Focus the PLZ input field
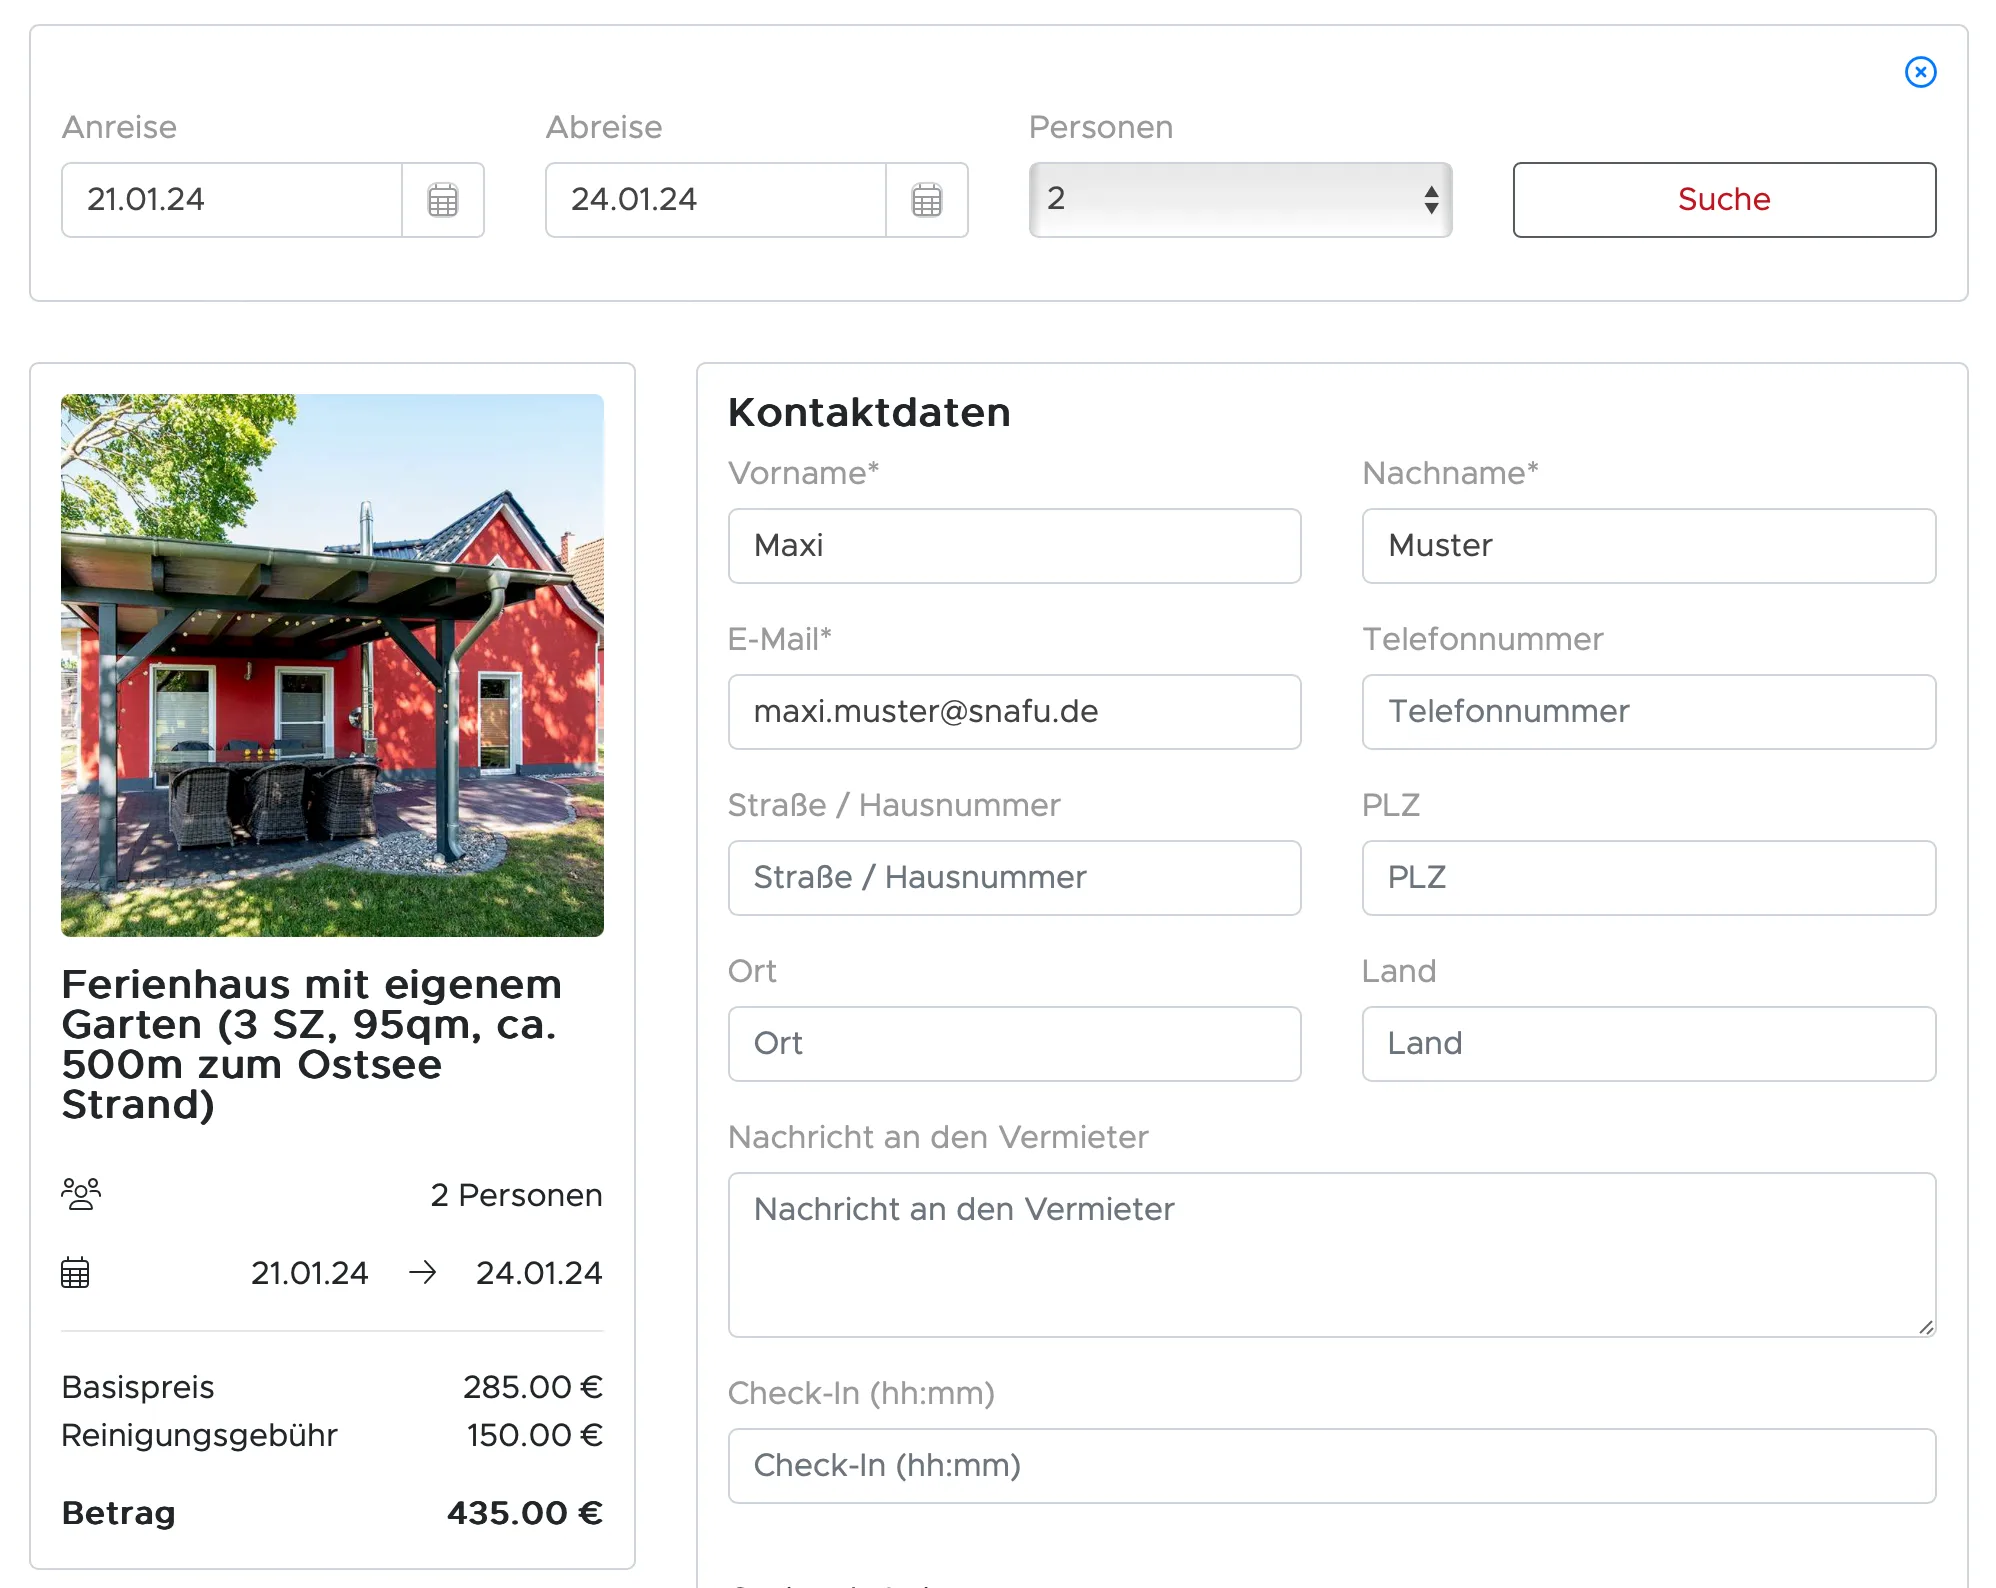The height and width of the screenshot is (1588, 1996). pyautogui.click(x=1648, y=878)
